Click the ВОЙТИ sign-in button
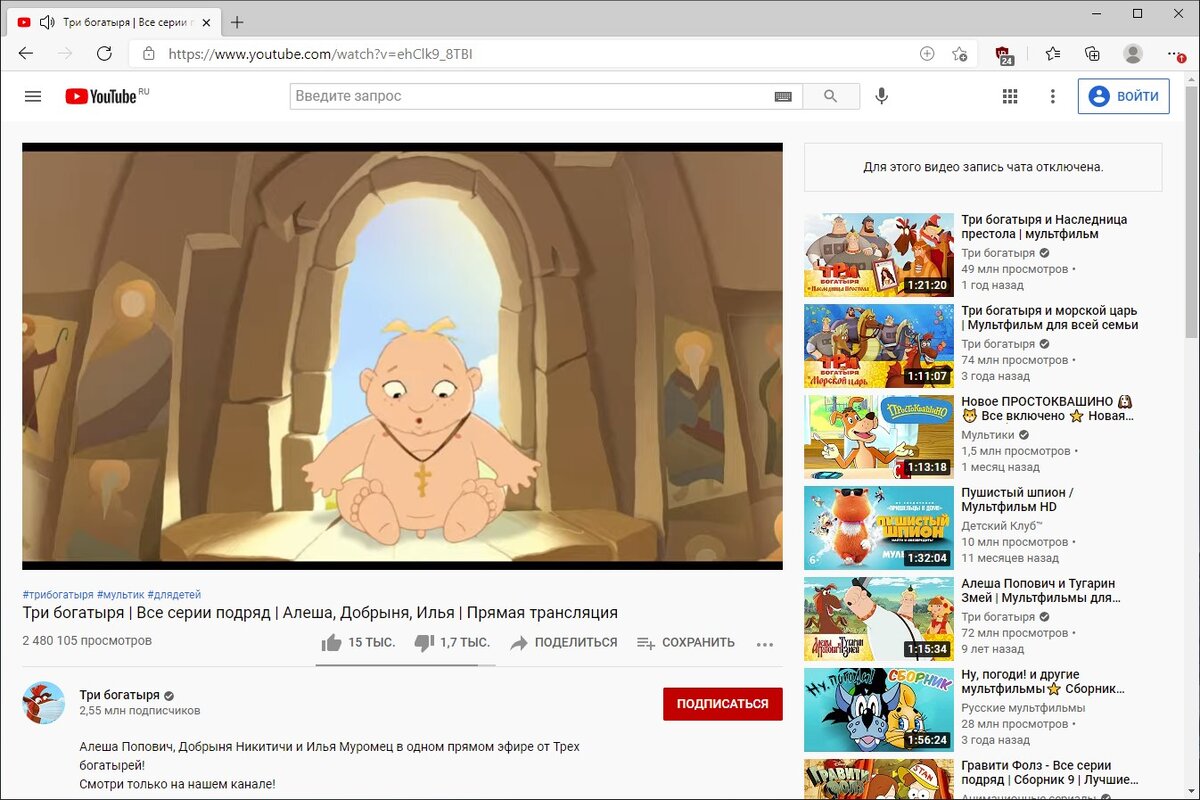 click(x=1124, y=96)
